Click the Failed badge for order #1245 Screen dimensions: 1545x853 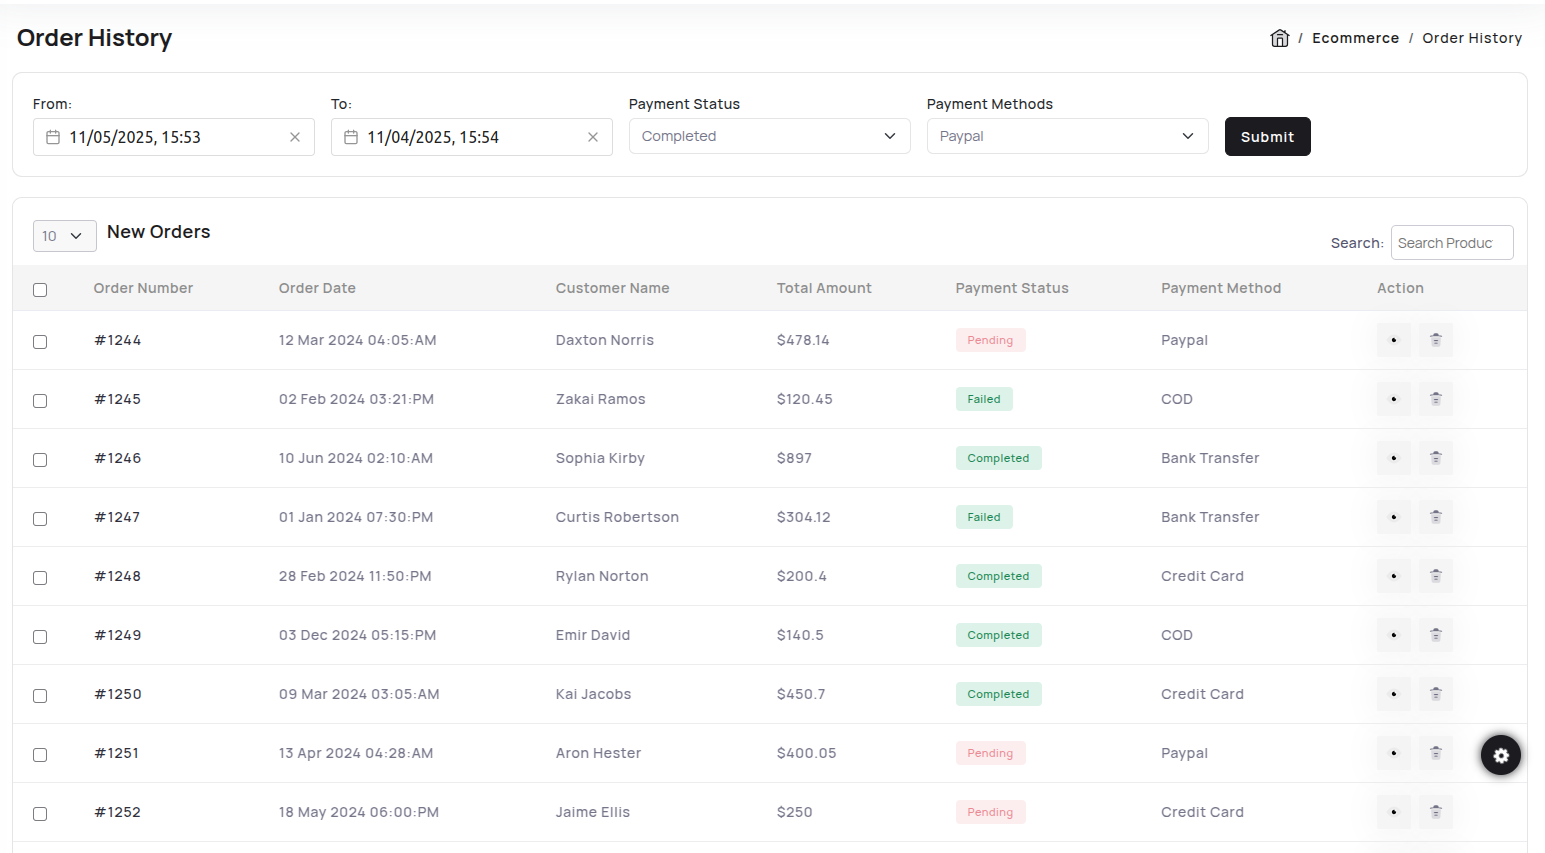click(984, 399)
